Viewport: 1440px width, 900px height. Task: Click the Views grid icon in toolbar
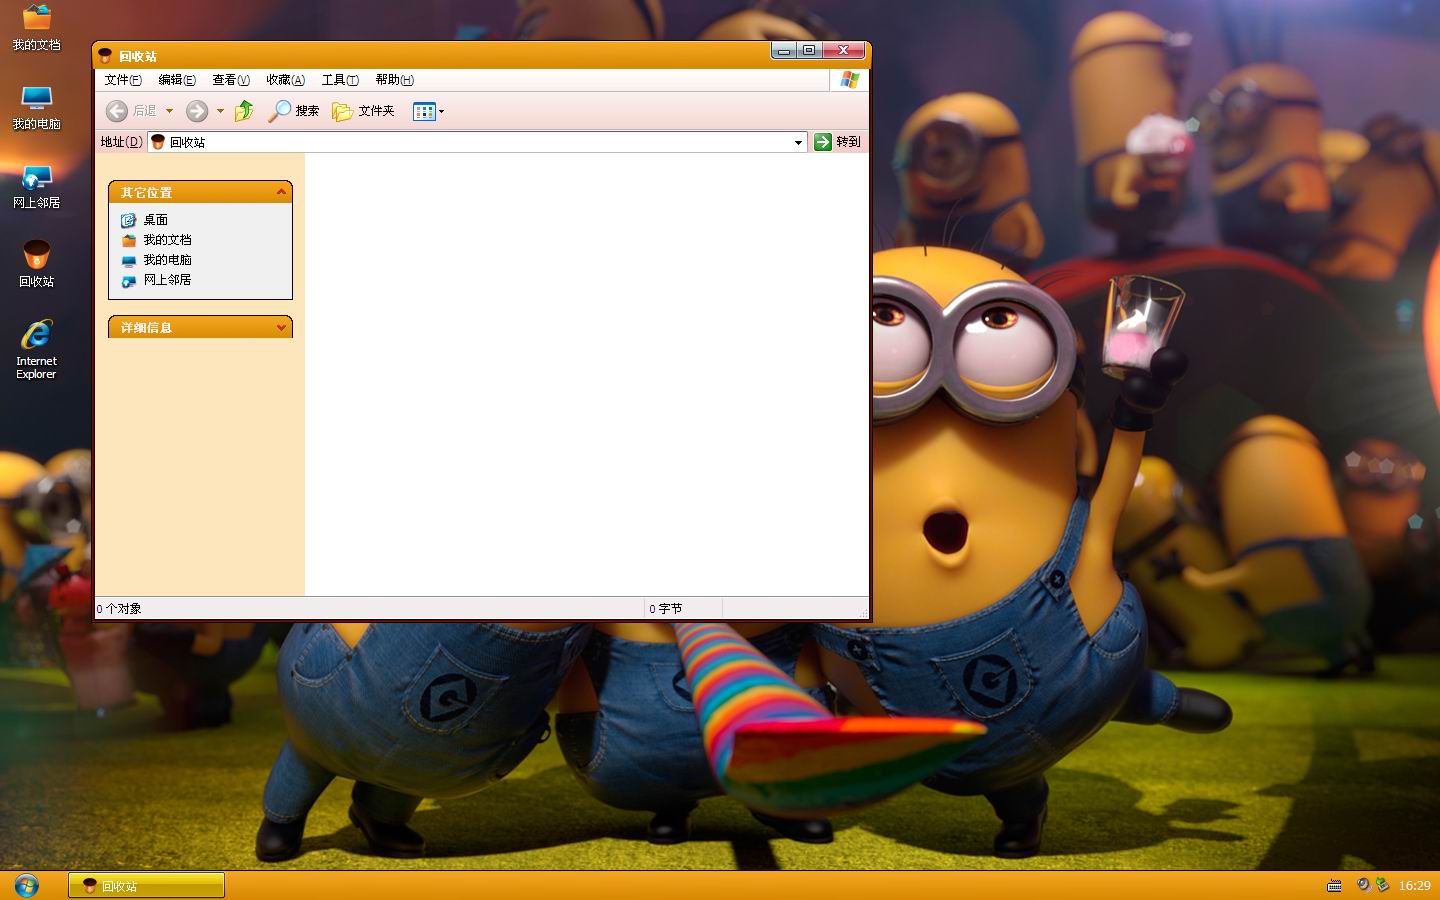tap(424, 111)
